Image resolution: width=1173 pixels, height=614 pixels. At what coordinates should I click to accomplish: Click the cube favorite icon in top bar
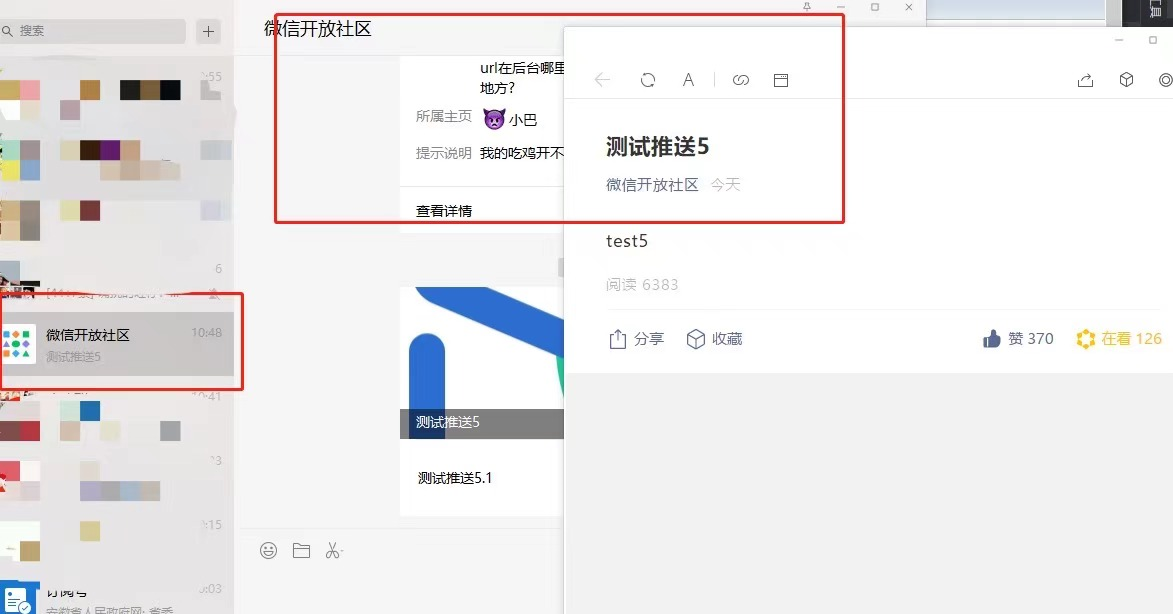tap(1126, 80)
